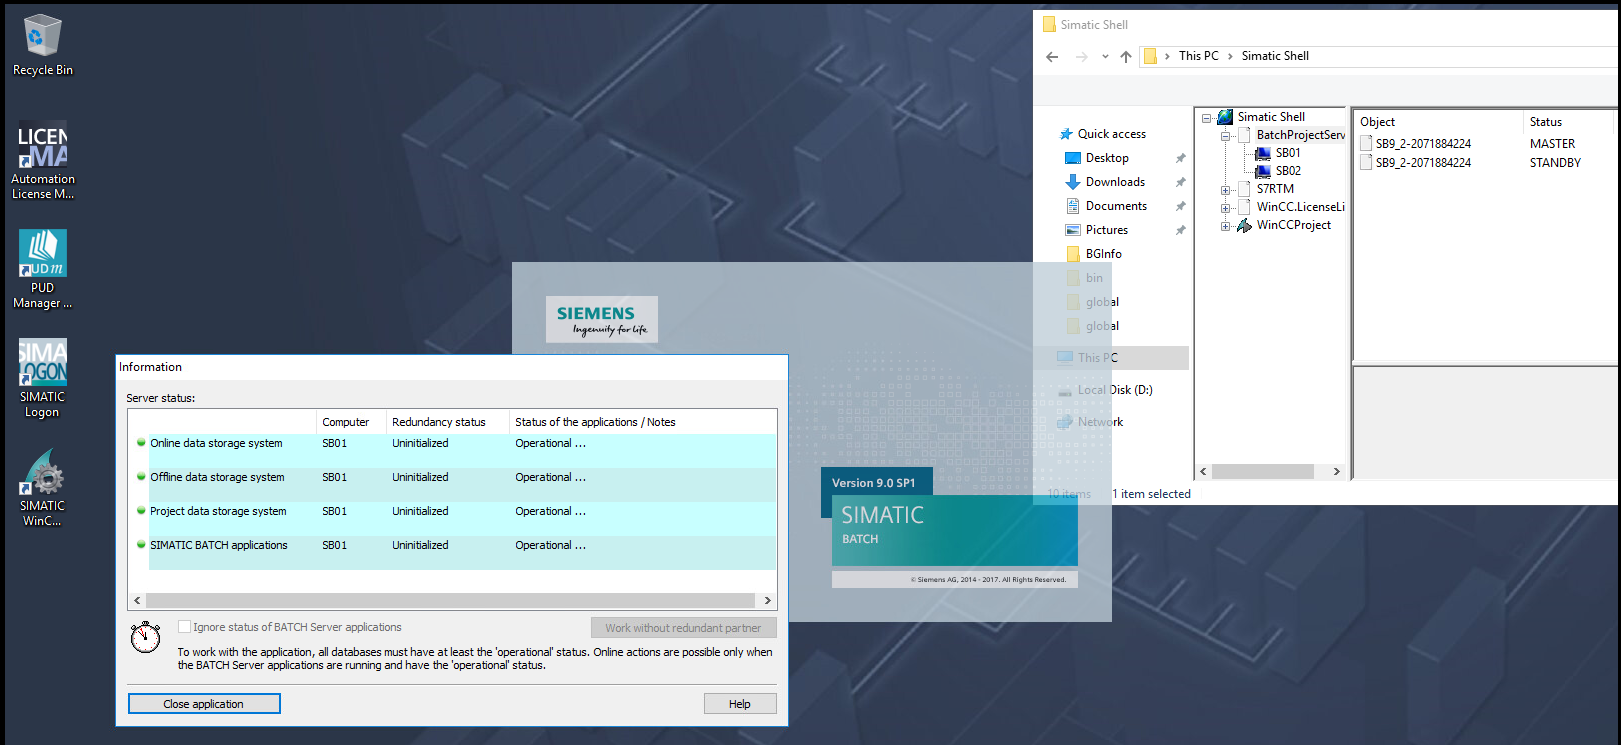Launch the SIMATIC Logon desktop shortcut
The width and height of the screenshot is (1621, 745).
tap(42, 379)
